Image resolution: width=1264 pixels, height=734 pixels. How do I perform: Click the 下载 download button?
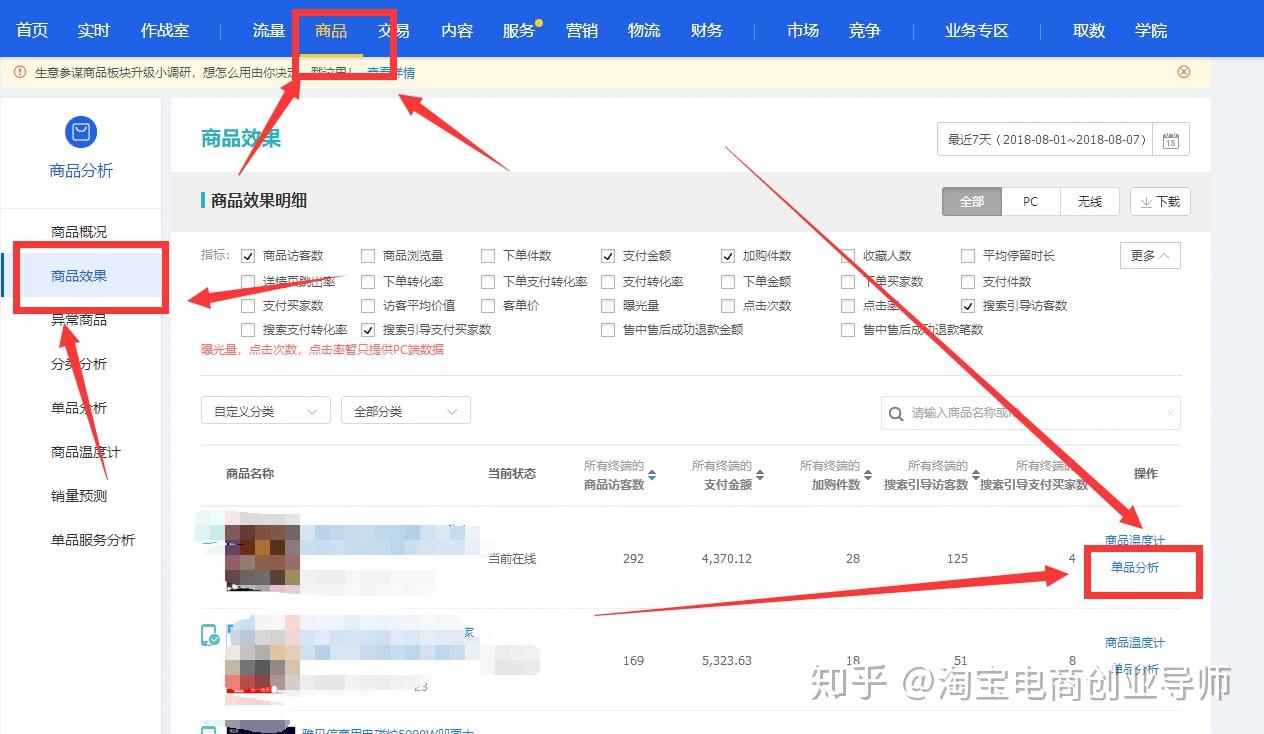point(1160,201)
